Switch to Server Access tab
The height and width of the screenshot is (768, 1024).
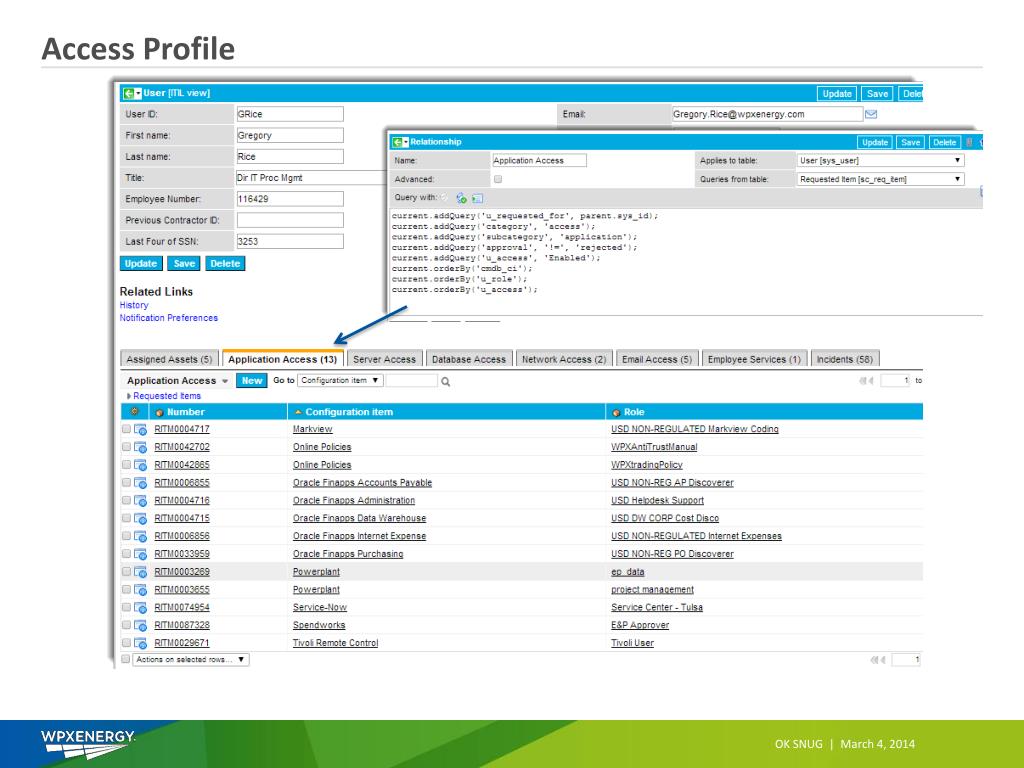[385, 359]
